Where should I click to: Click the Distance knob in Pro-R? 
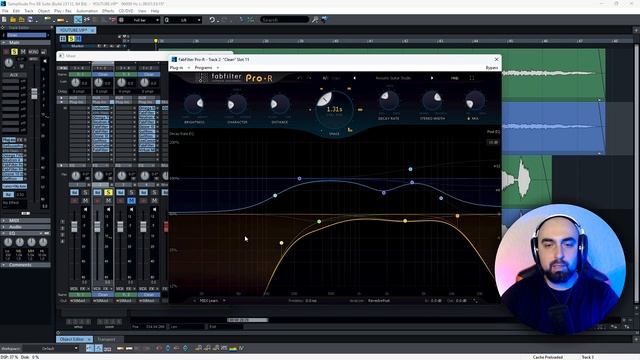pos(280,104)
